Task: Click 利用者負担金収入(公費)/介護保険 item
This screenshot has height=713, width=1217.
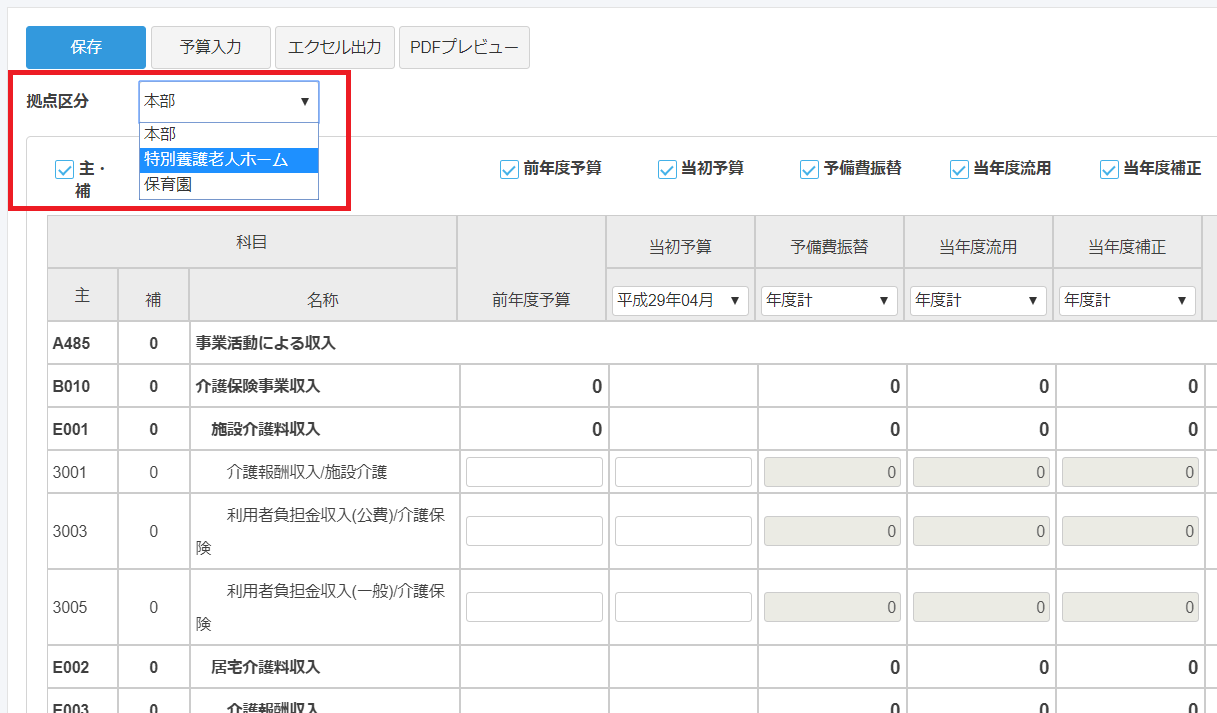Action: pos(319,531)
